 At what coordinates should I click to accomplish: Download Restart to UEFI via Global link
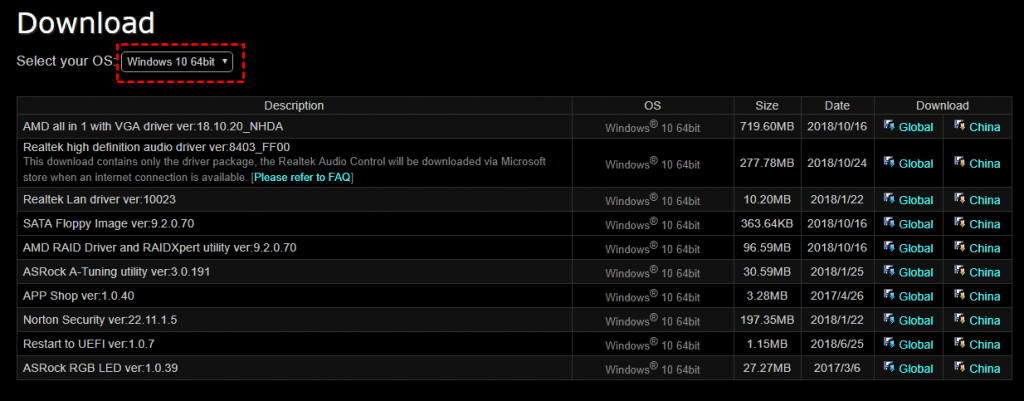tap(916, 344)
